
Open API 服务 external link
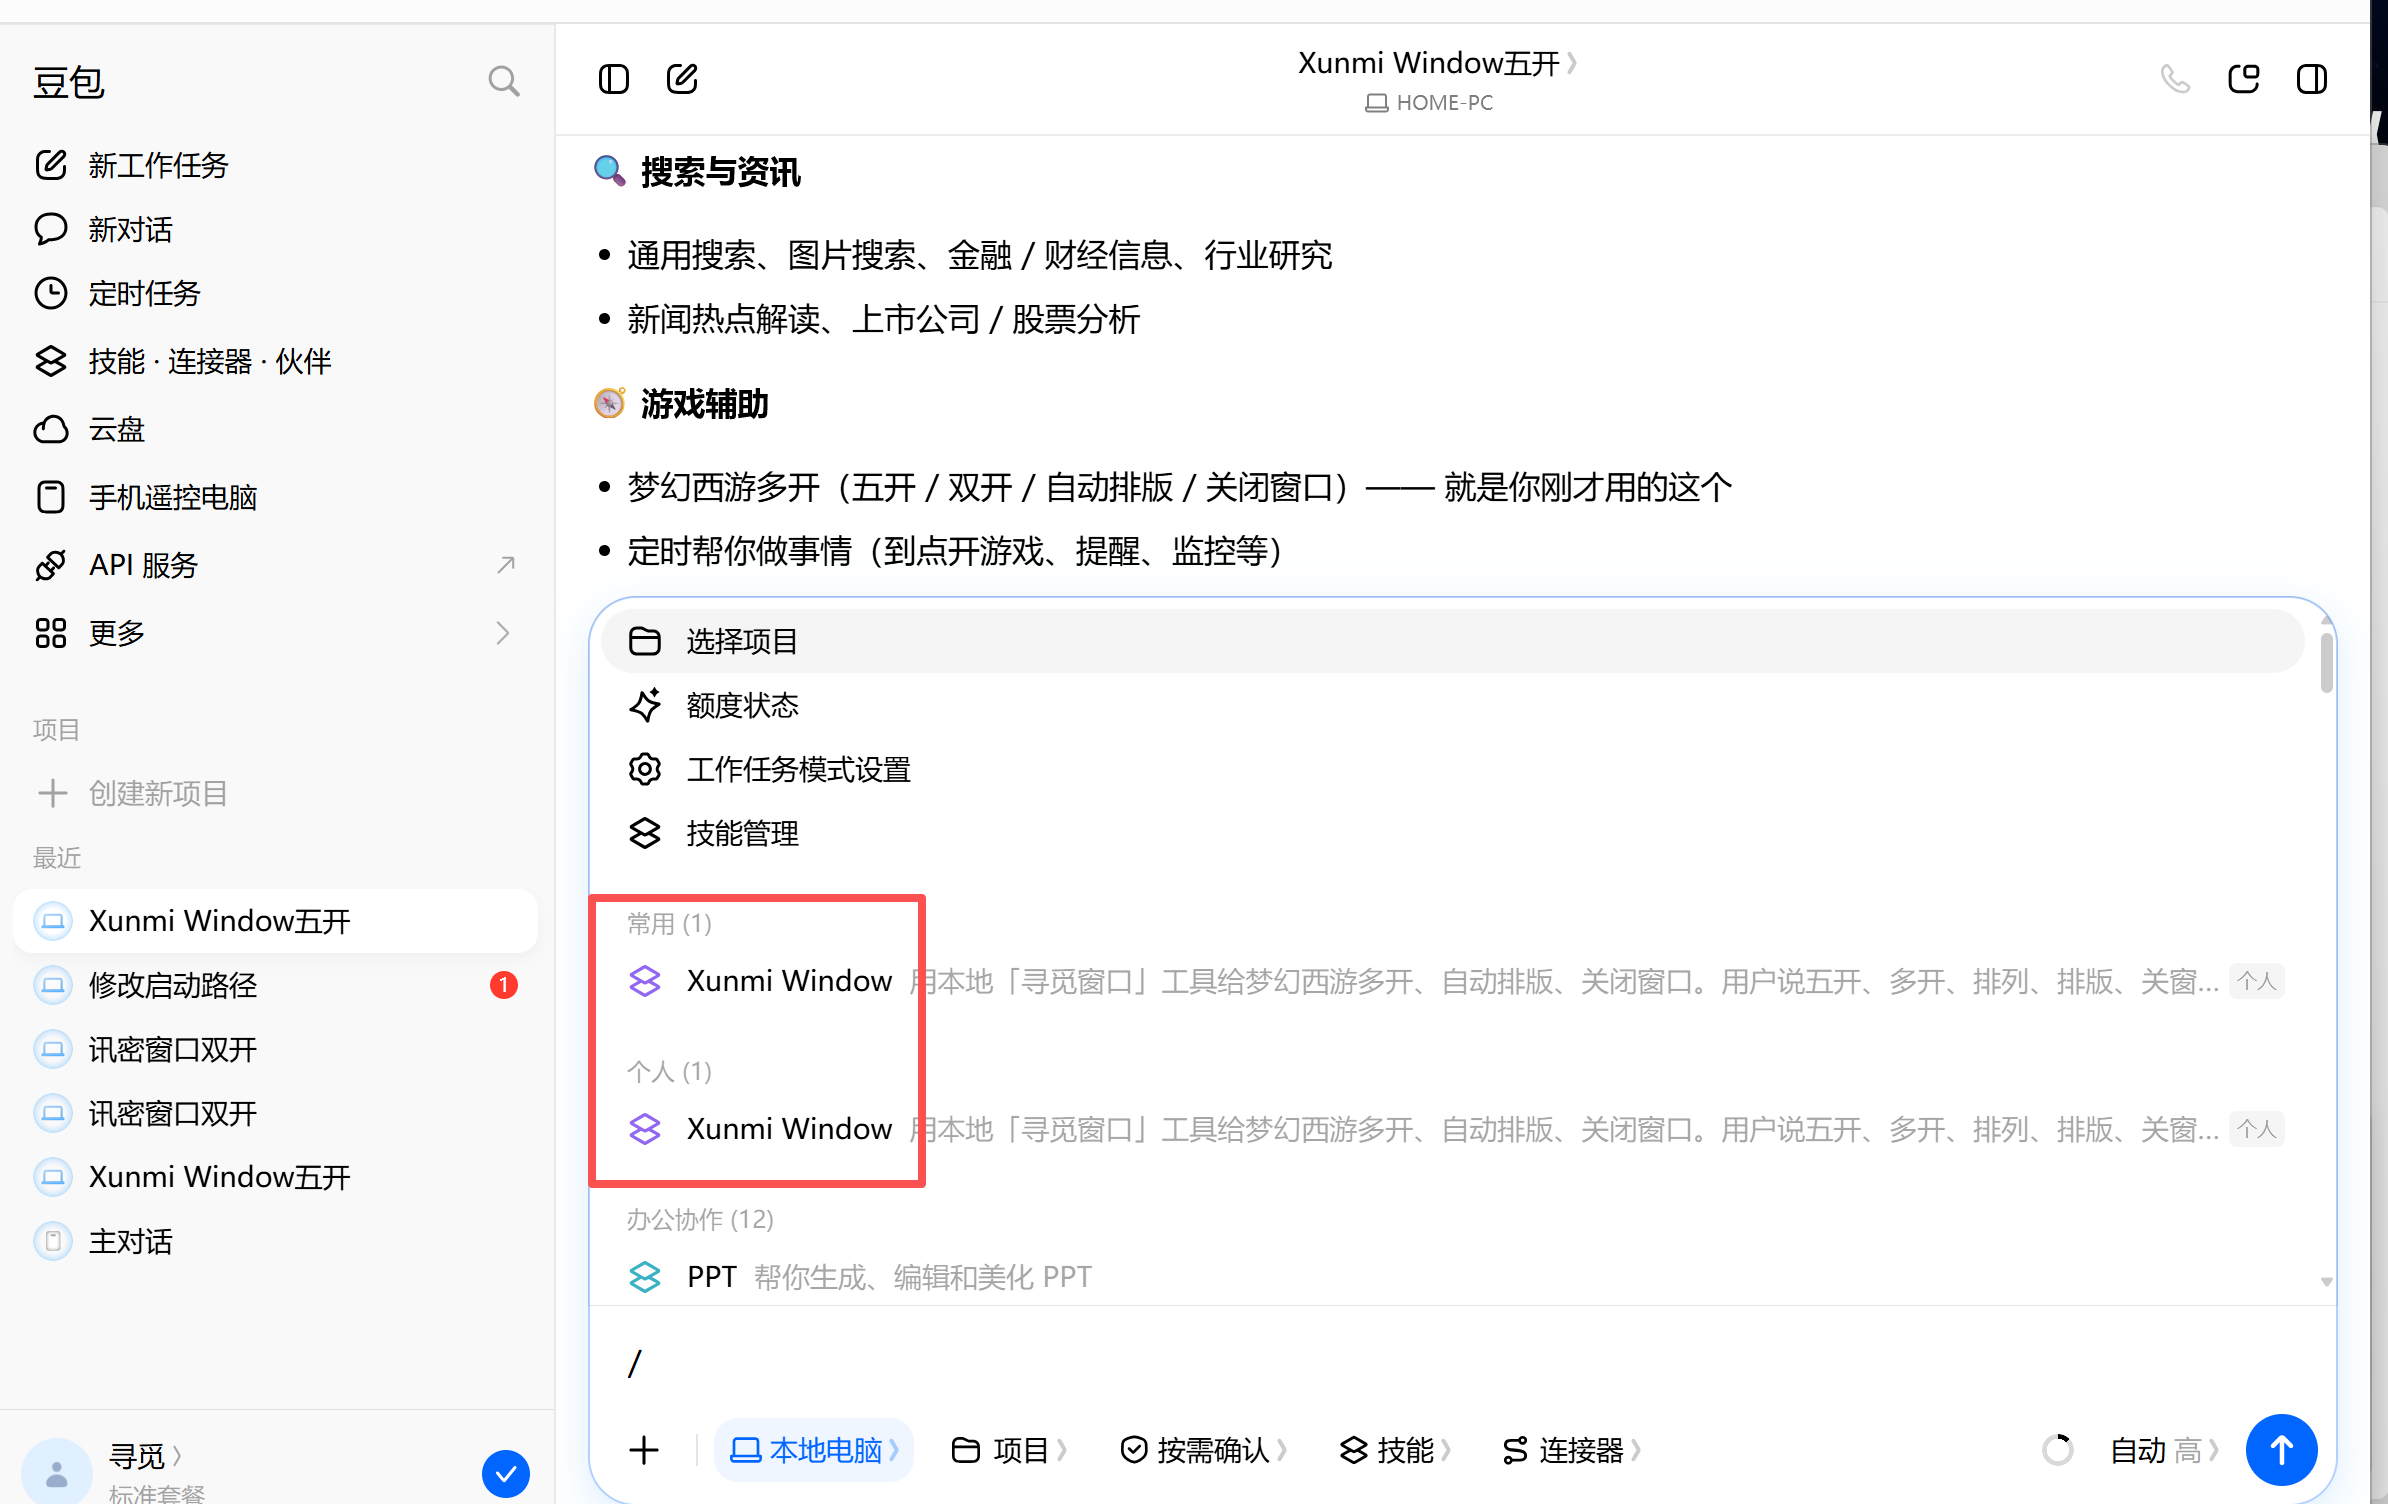pyautogui.click(x=275, y=565)
